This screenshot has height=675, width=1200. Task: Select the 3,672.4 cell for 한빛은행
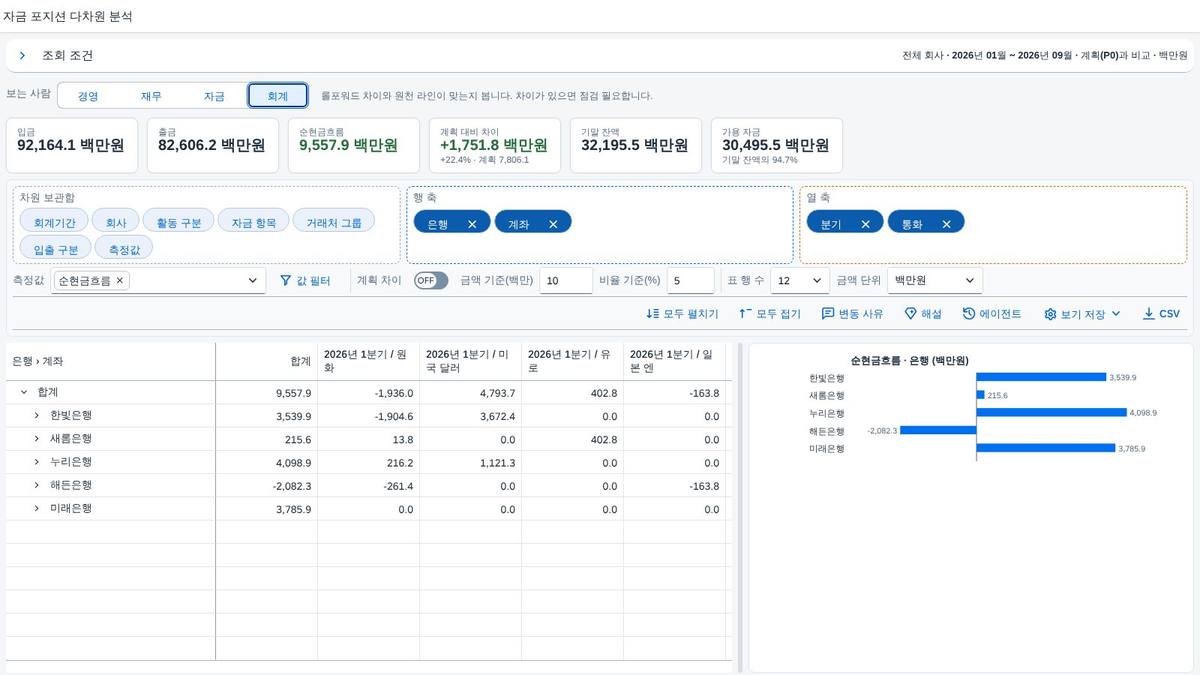click(x=471, y=416)
